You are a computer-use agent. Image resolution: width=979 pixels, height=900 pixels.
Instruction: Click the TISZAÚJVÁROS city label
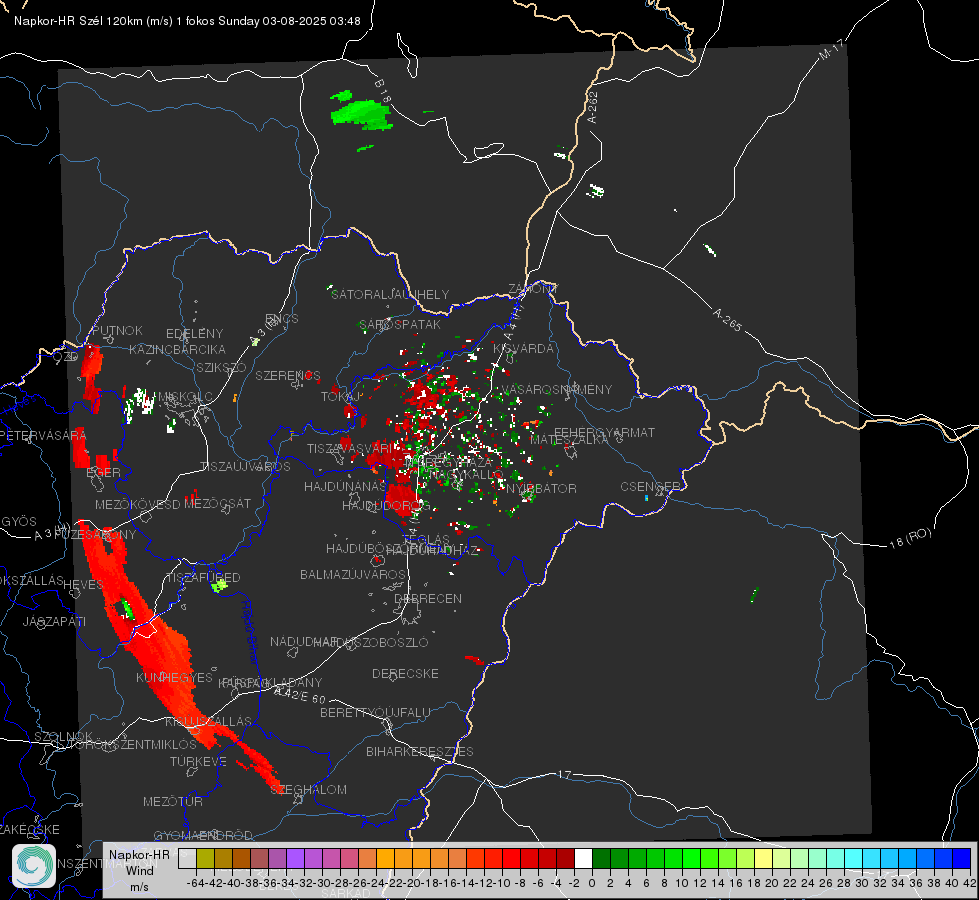tap(245, 467)
